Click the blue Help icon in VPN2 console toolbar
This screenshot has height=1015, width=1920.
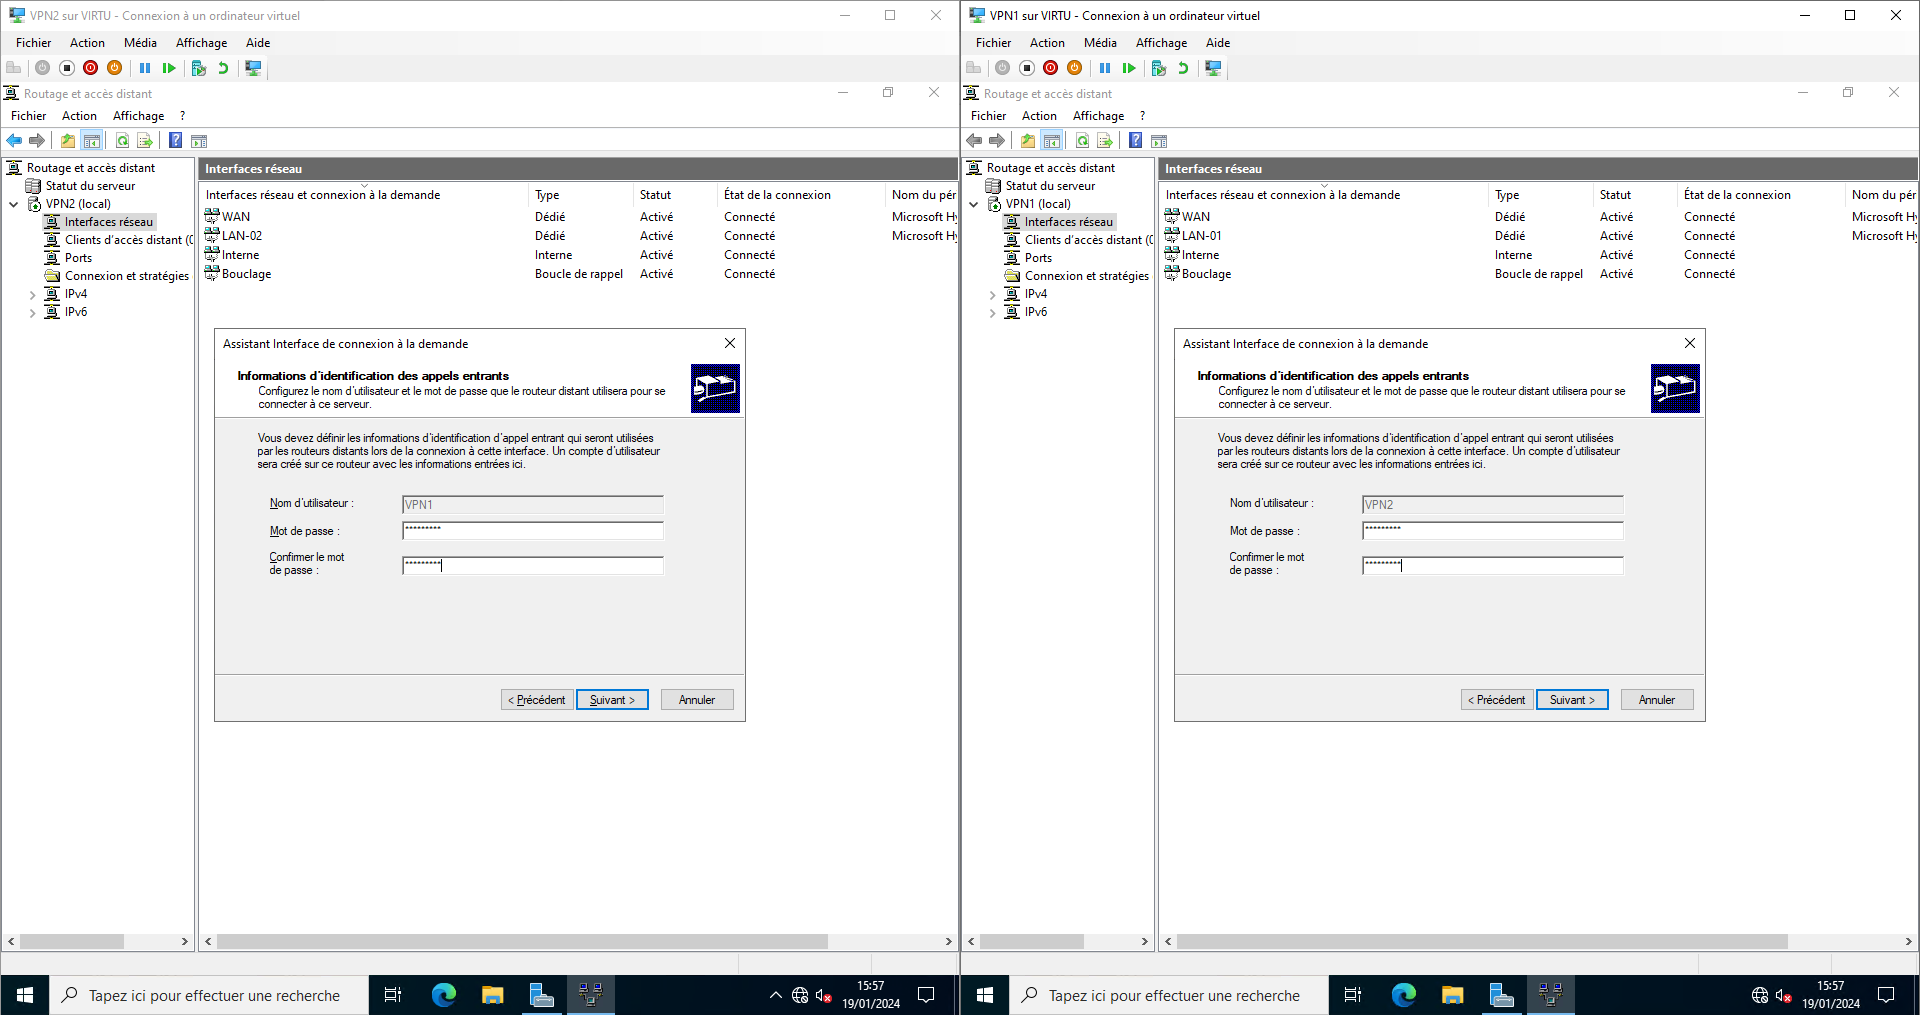(175, 141)
